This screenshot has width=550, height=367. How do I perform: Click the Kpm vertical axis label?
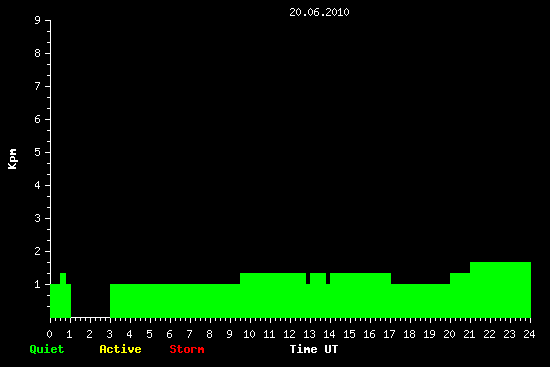click(12, 159)
